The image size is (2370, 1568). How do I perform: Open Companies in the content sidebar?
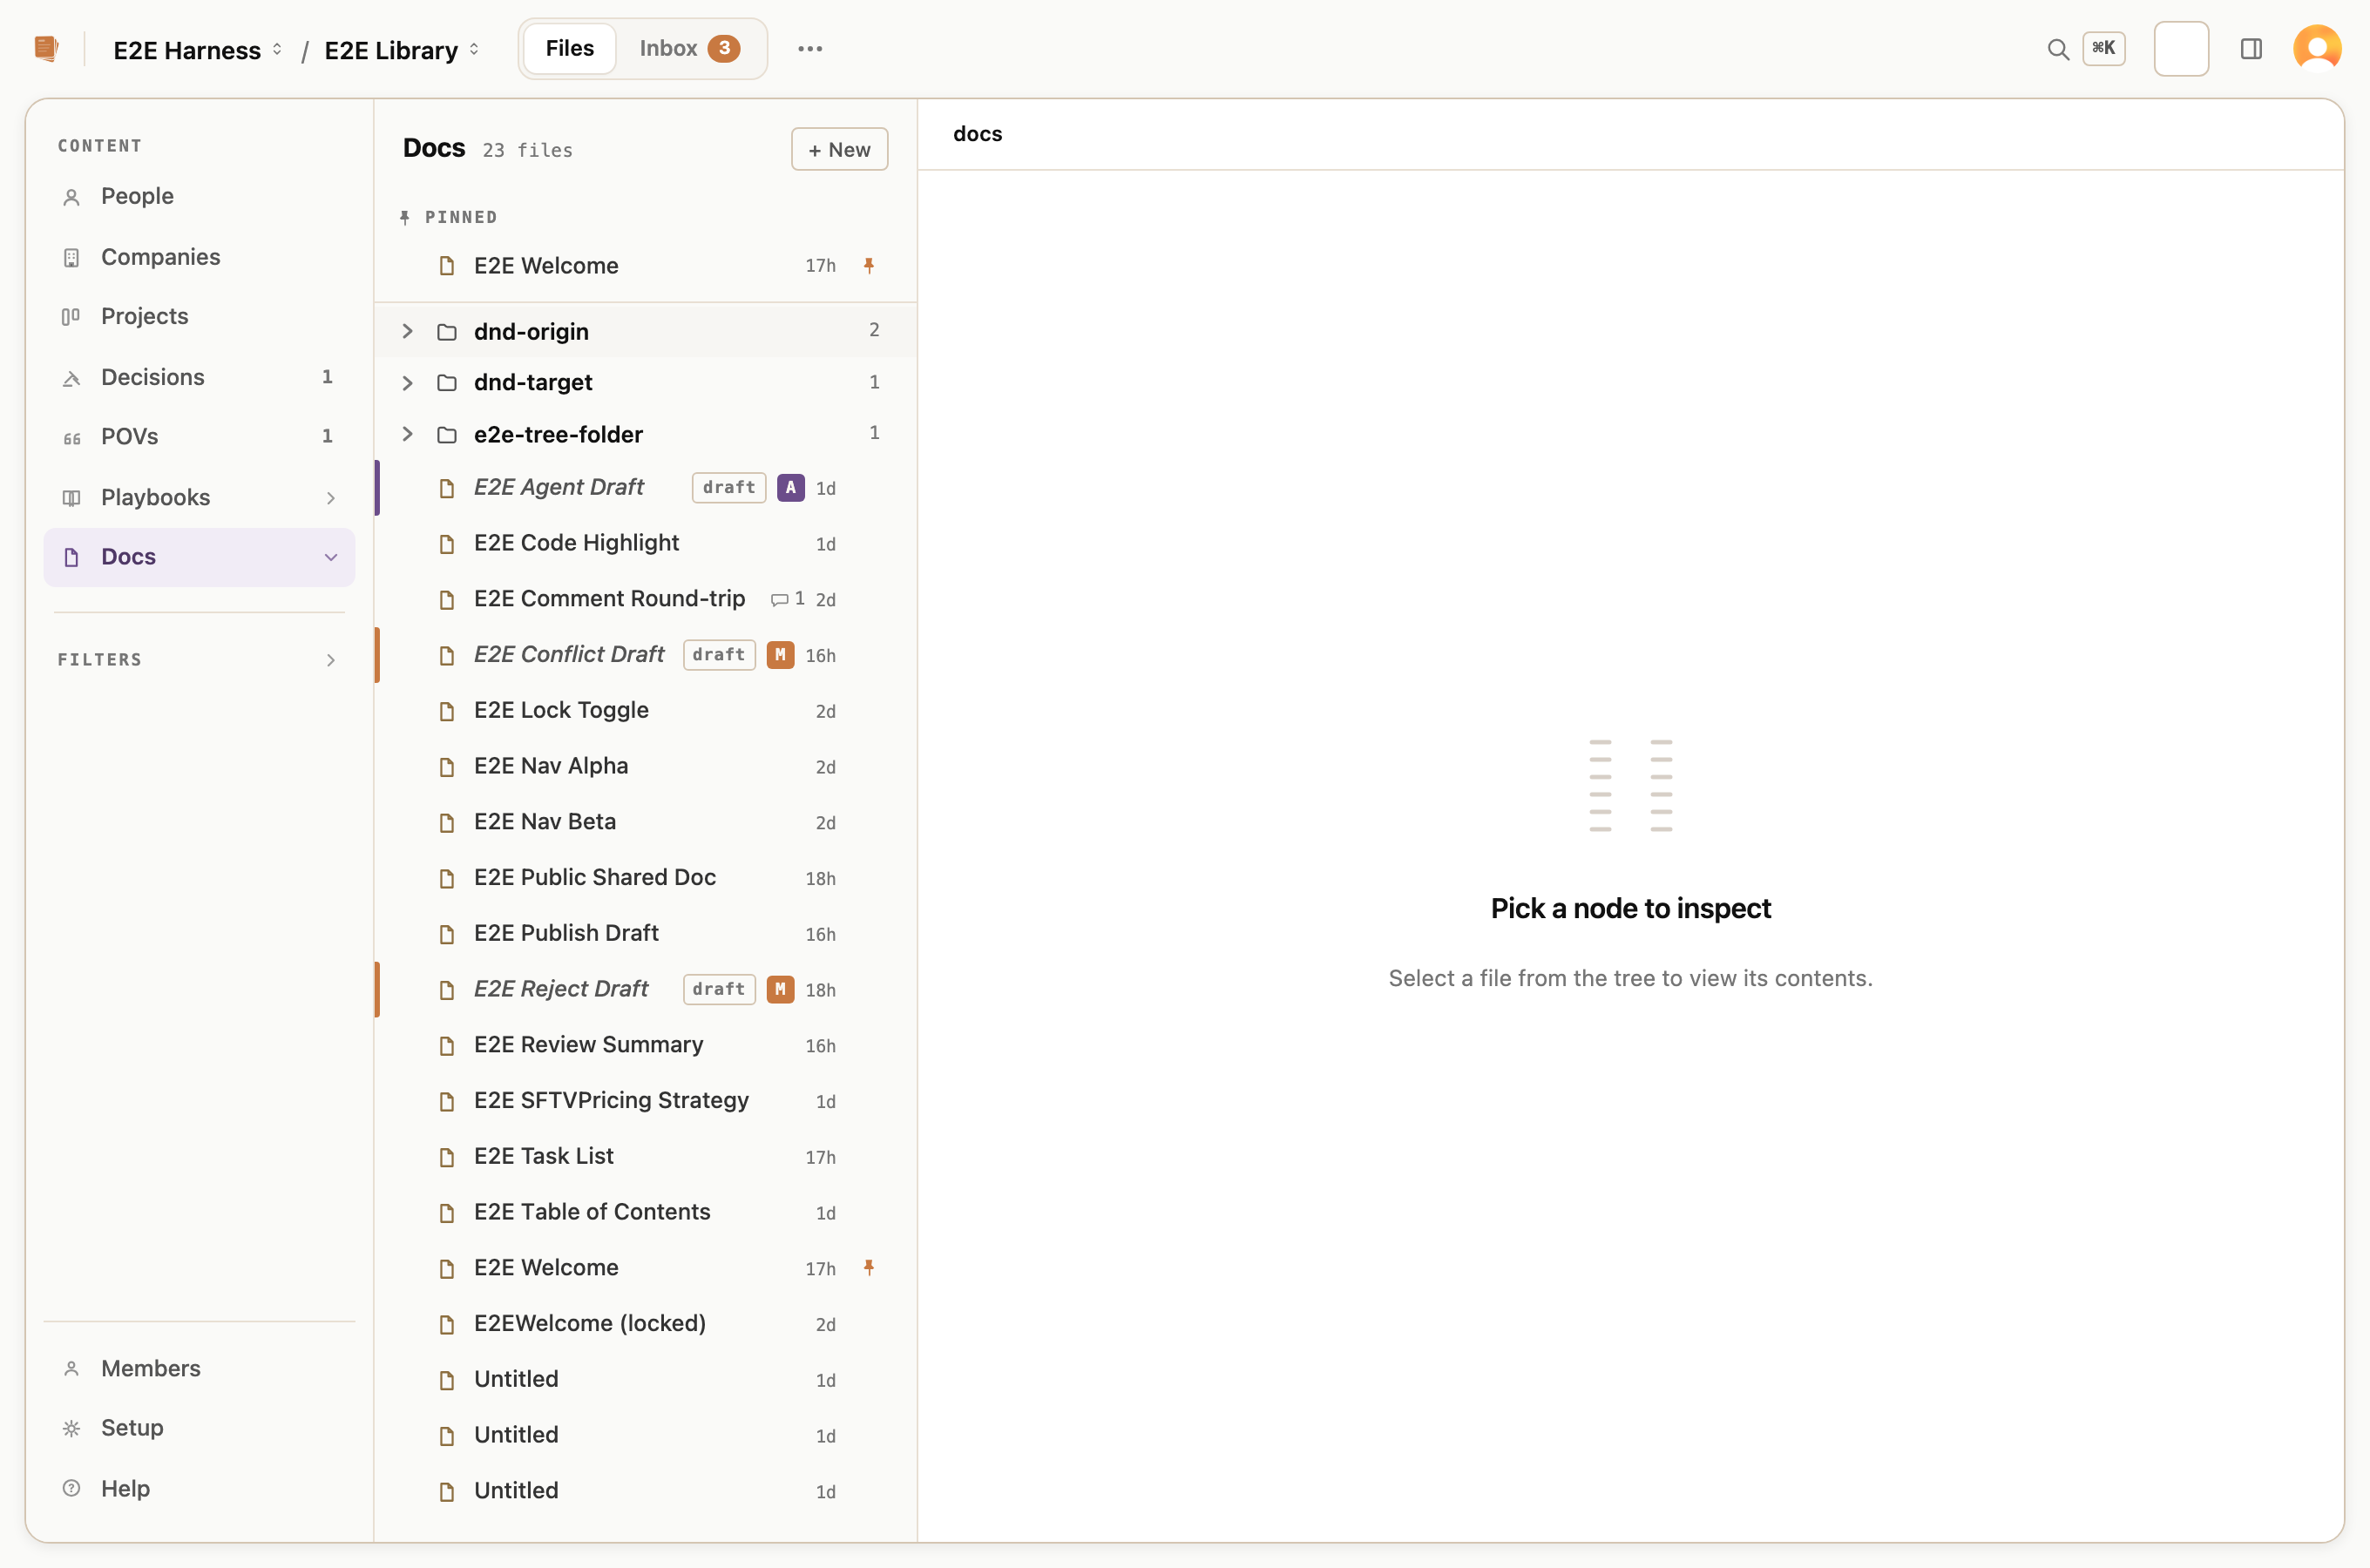200,257
